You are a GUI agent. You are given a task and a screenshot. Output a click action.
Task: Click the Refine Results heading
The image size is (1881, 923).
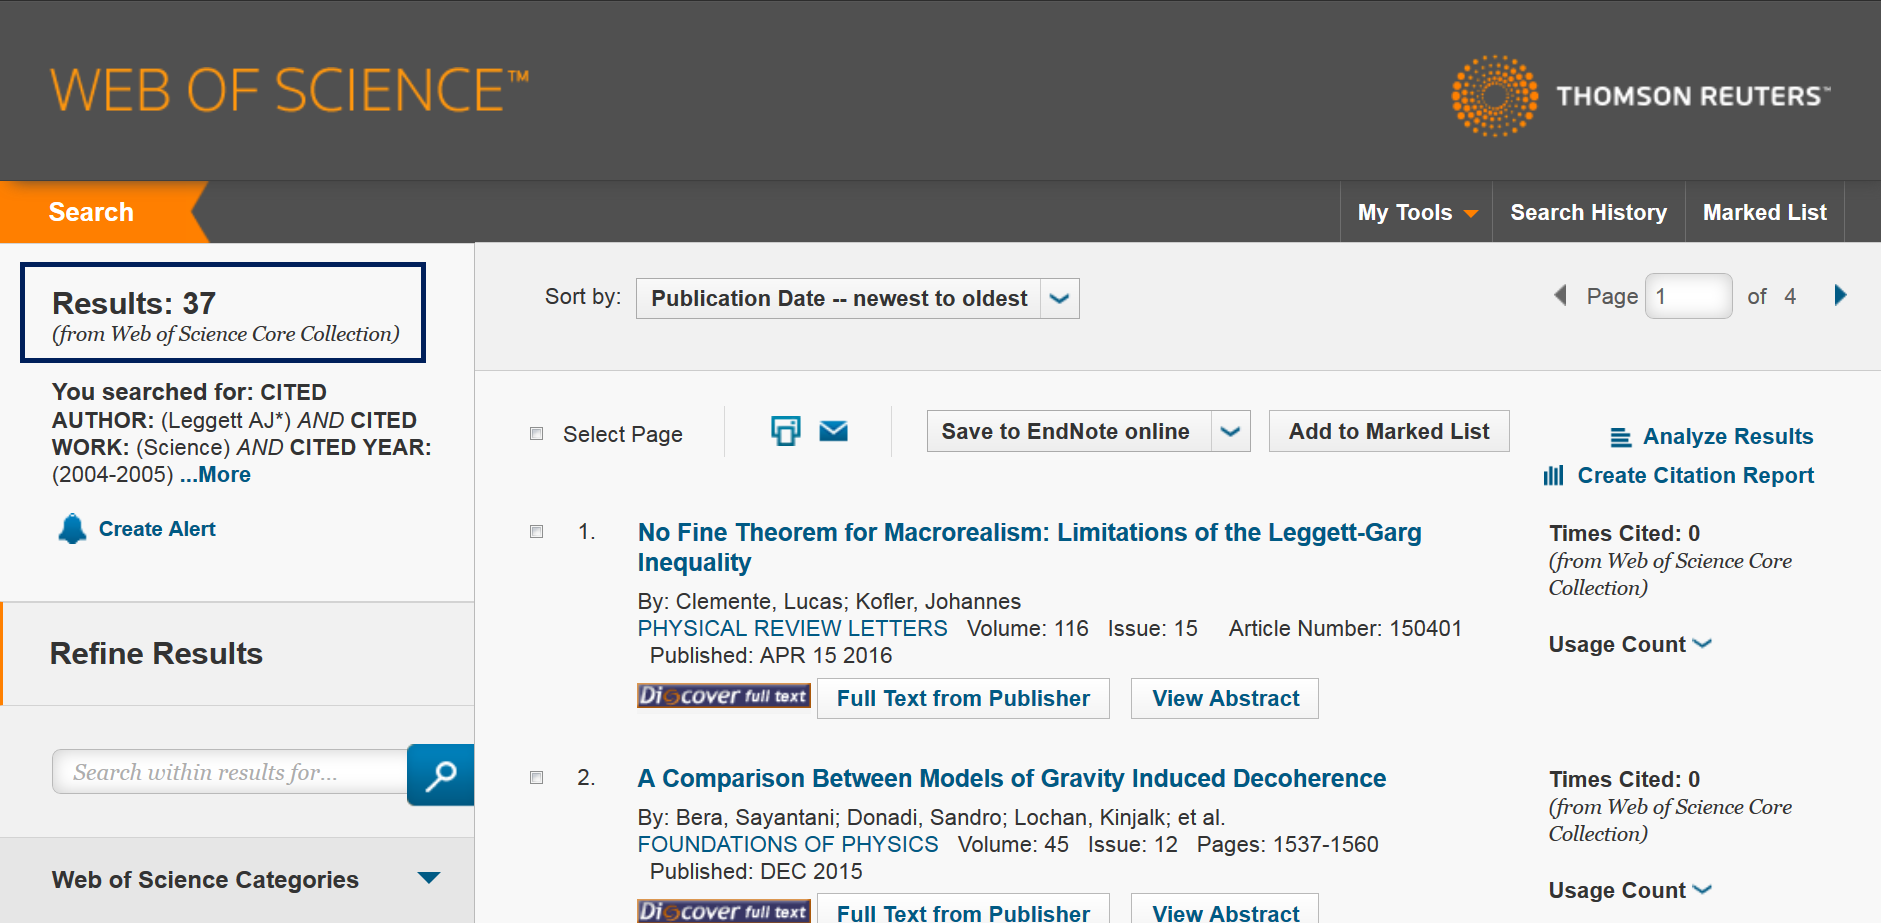tap(156, 654)
